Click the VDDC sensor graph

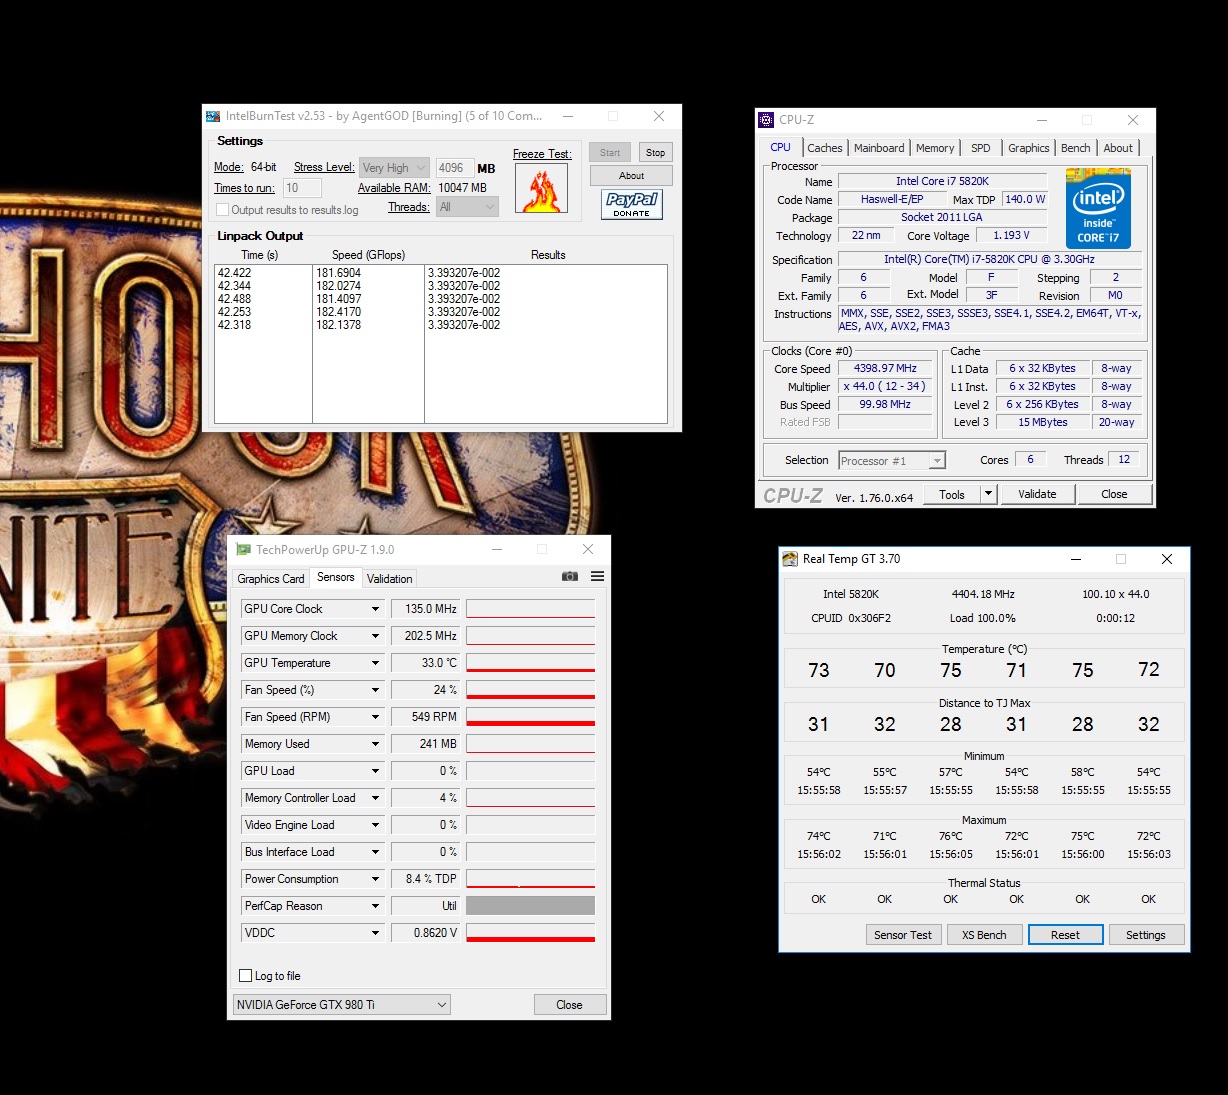tap(531, 933)
